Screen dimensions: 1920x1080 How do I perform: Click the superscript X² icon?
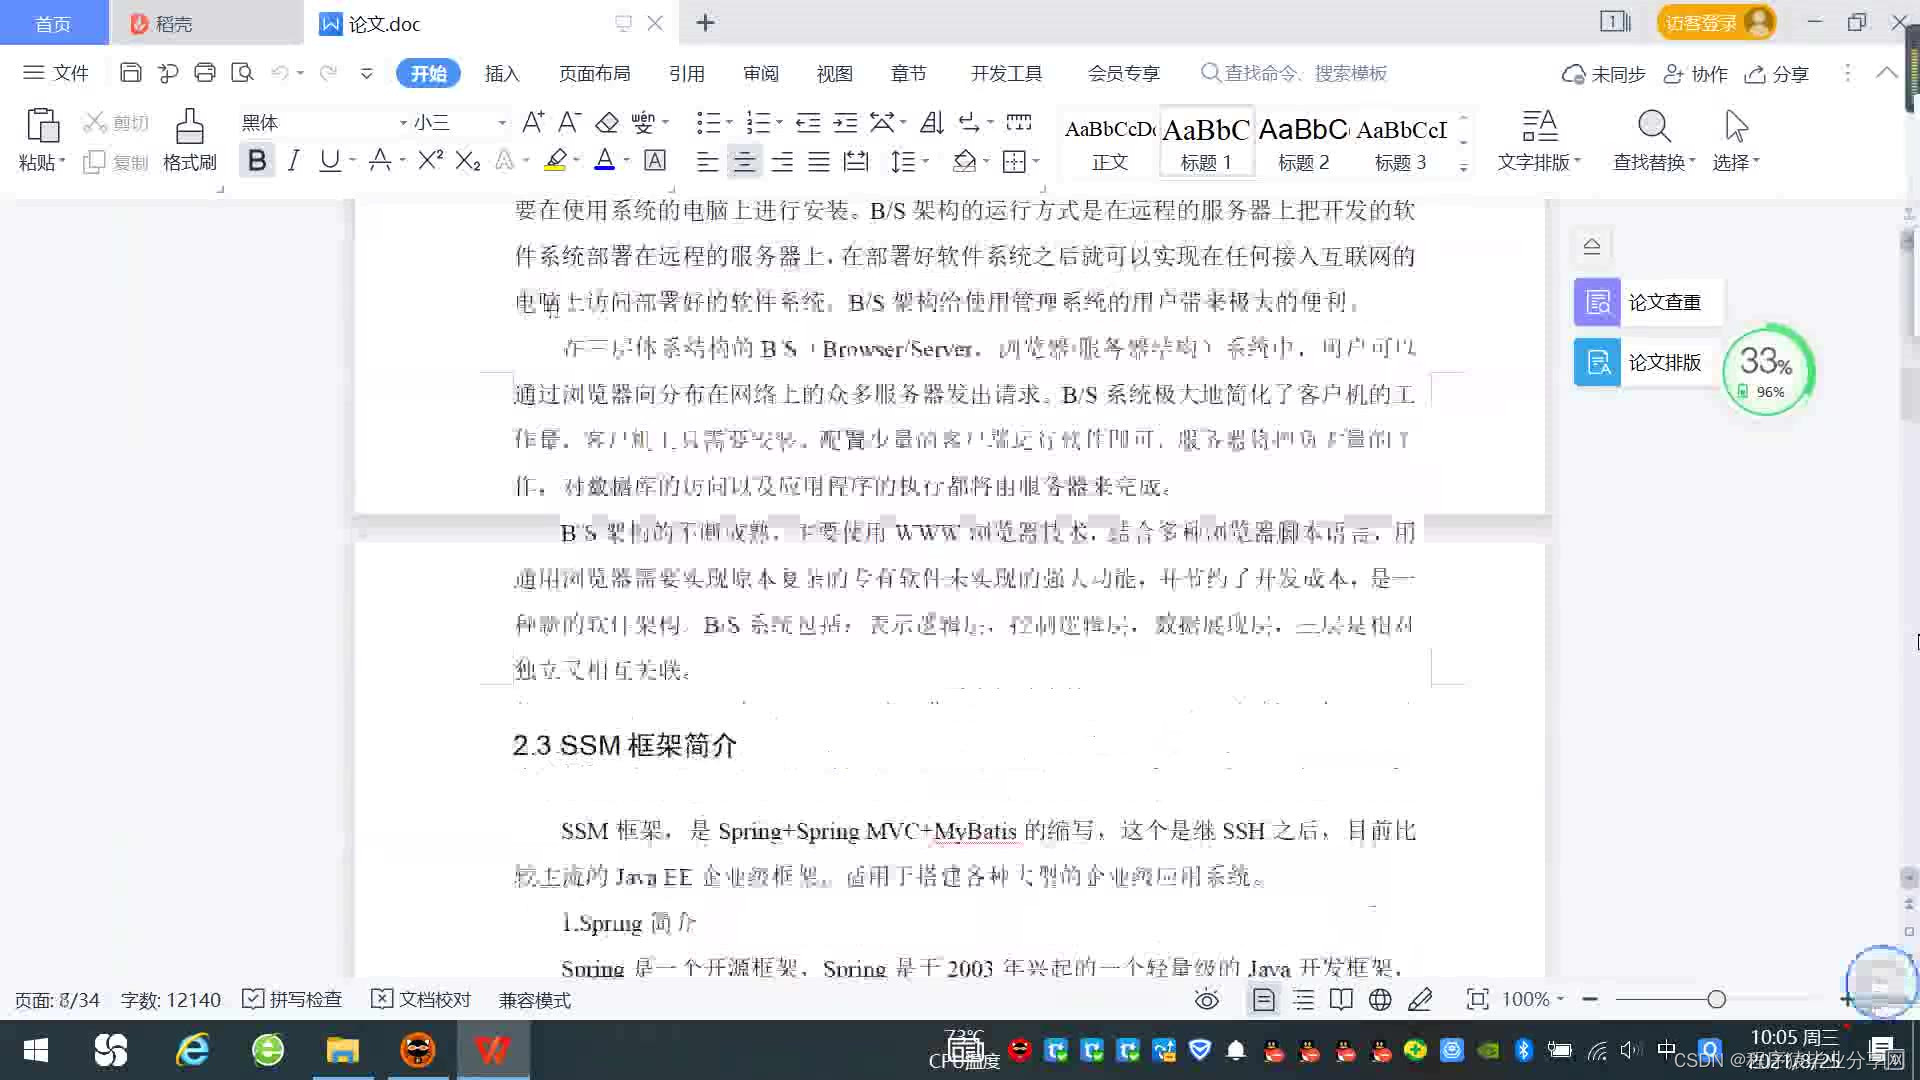coord(430,160)
